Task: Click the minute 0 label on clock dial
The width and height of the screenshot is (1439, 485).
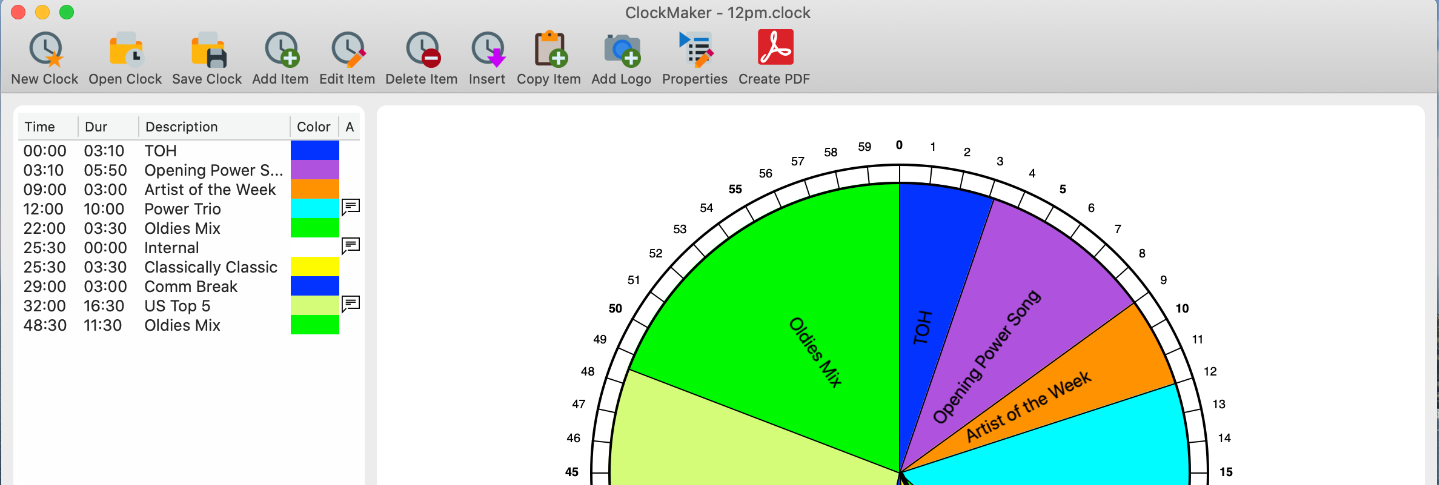Action: (899, 145)
